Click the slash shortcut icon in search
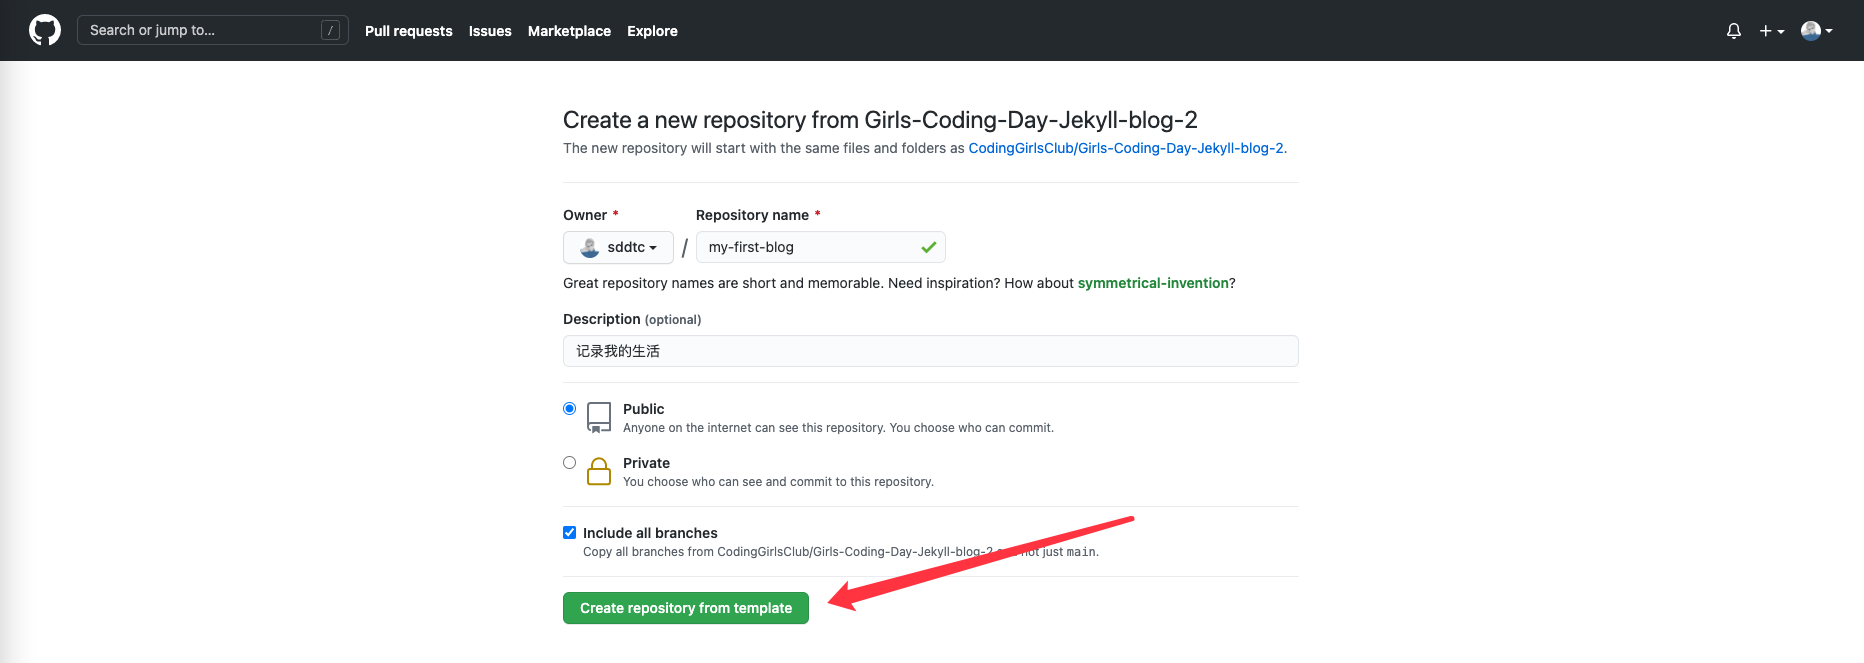This screenshot has width=1864, height=663. pyautogui.click(x=330, y=30)
